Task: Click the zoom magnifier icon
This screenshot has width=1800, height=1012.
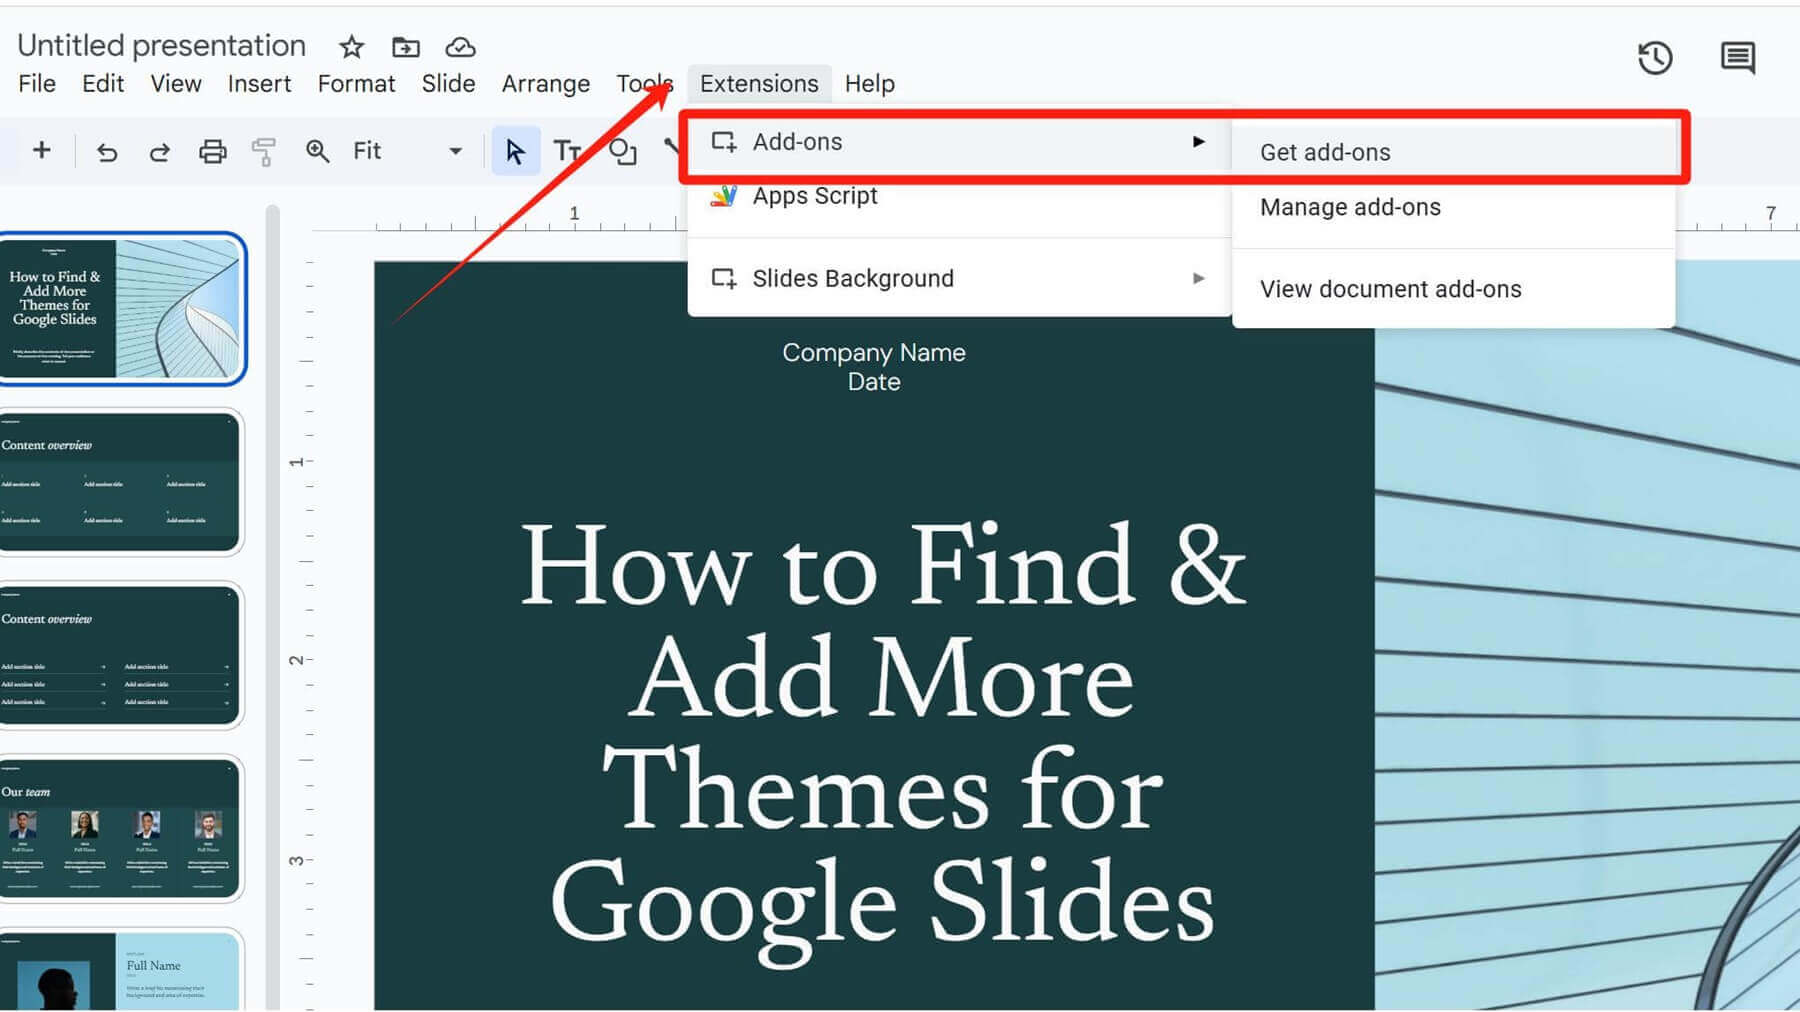Action: point(317,151)
